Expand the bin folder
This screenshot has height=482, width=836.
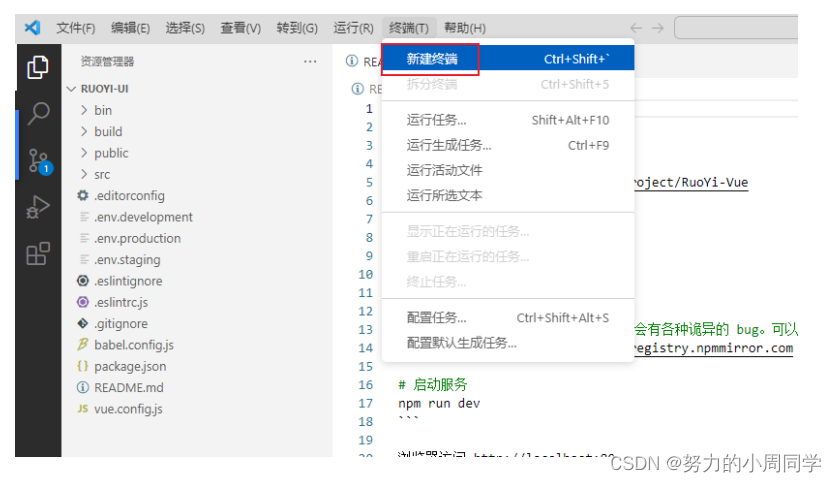tap(84, 110)
